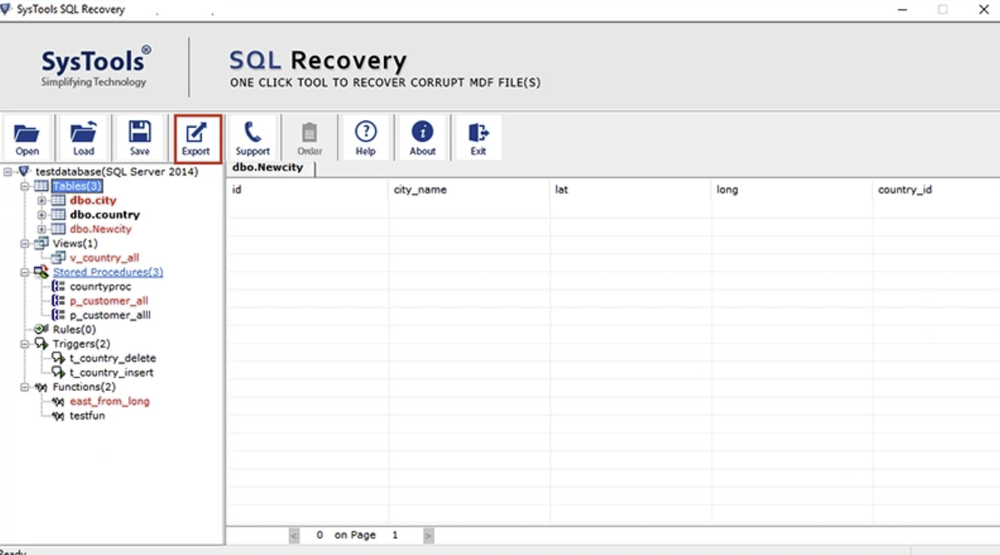The width and height of the screenshot is (1000, 555).
Task: Collapse the Stored Procedures(3) node
Action: pyautogui.click(x=24, y=272)
